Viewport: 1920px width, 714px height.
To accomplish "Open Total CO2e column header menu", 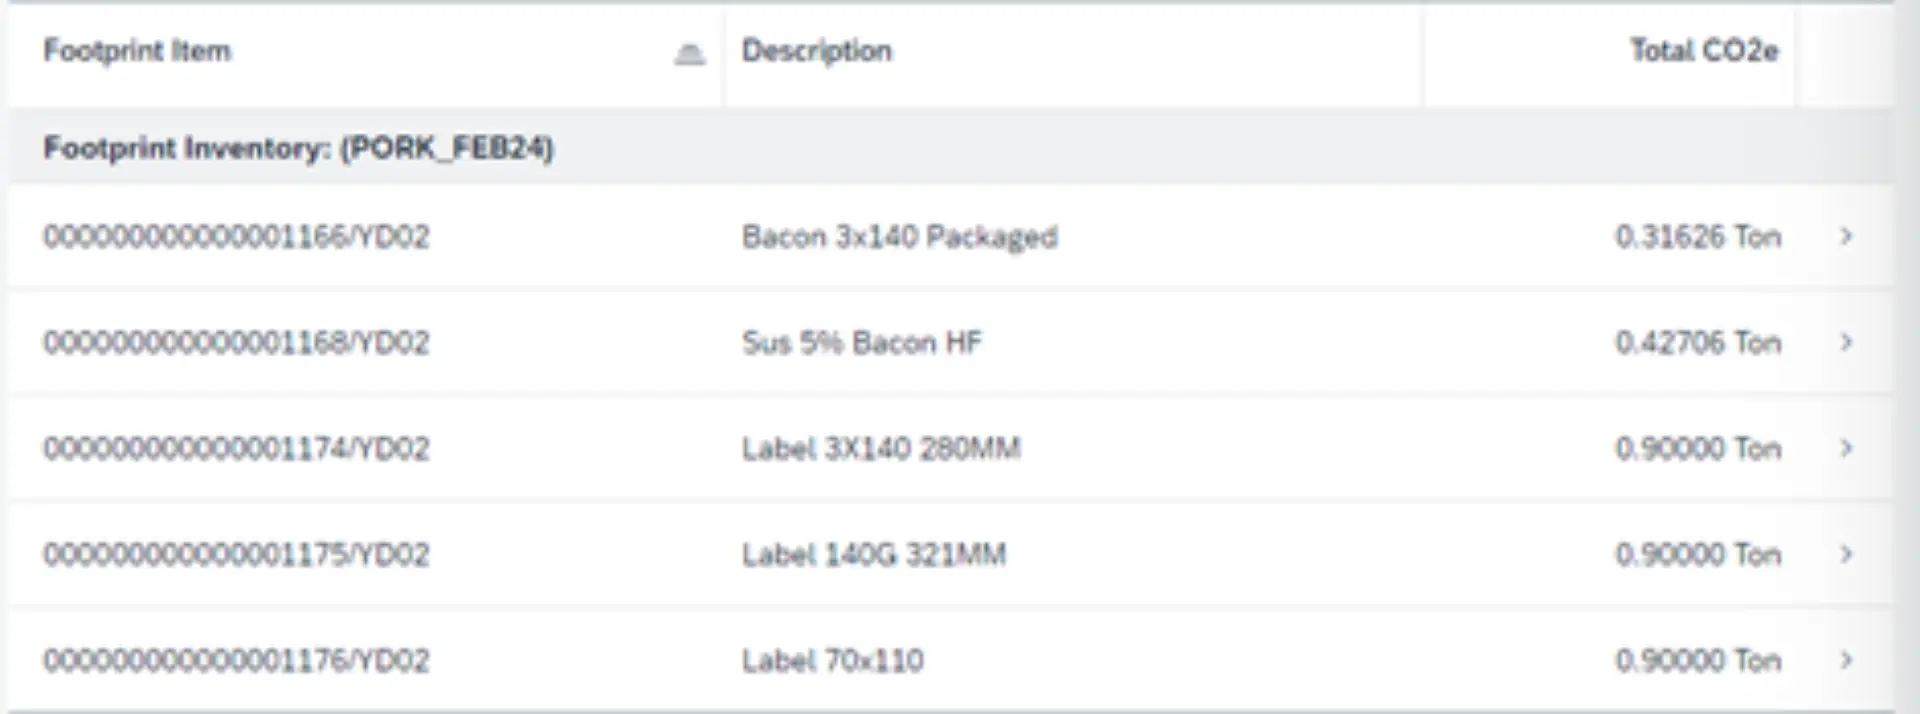I will pos(1704,50).
